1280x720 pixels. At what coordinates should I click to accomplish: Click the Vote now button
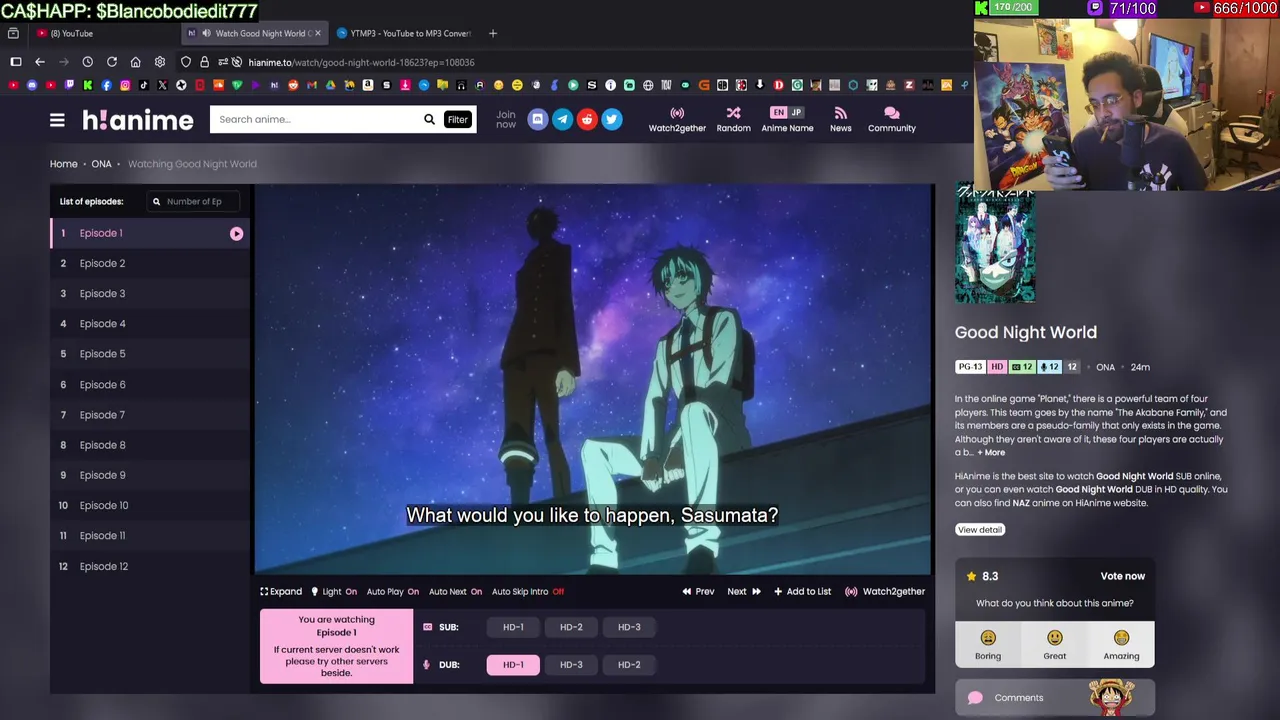click(1122, 576)
